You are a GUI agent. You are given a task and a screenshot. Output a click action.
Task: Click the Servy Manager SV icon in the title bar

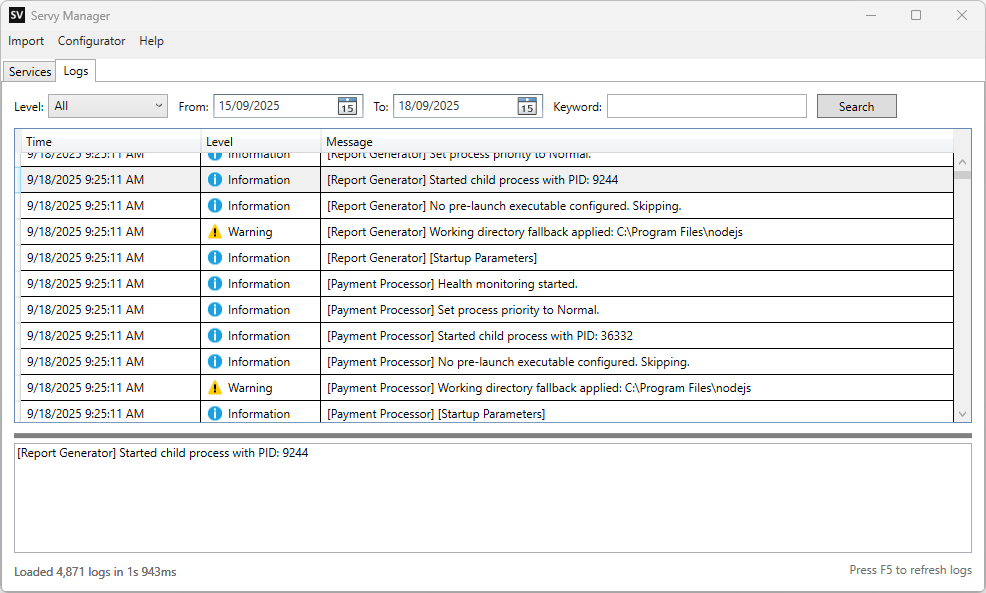point(14,15)
